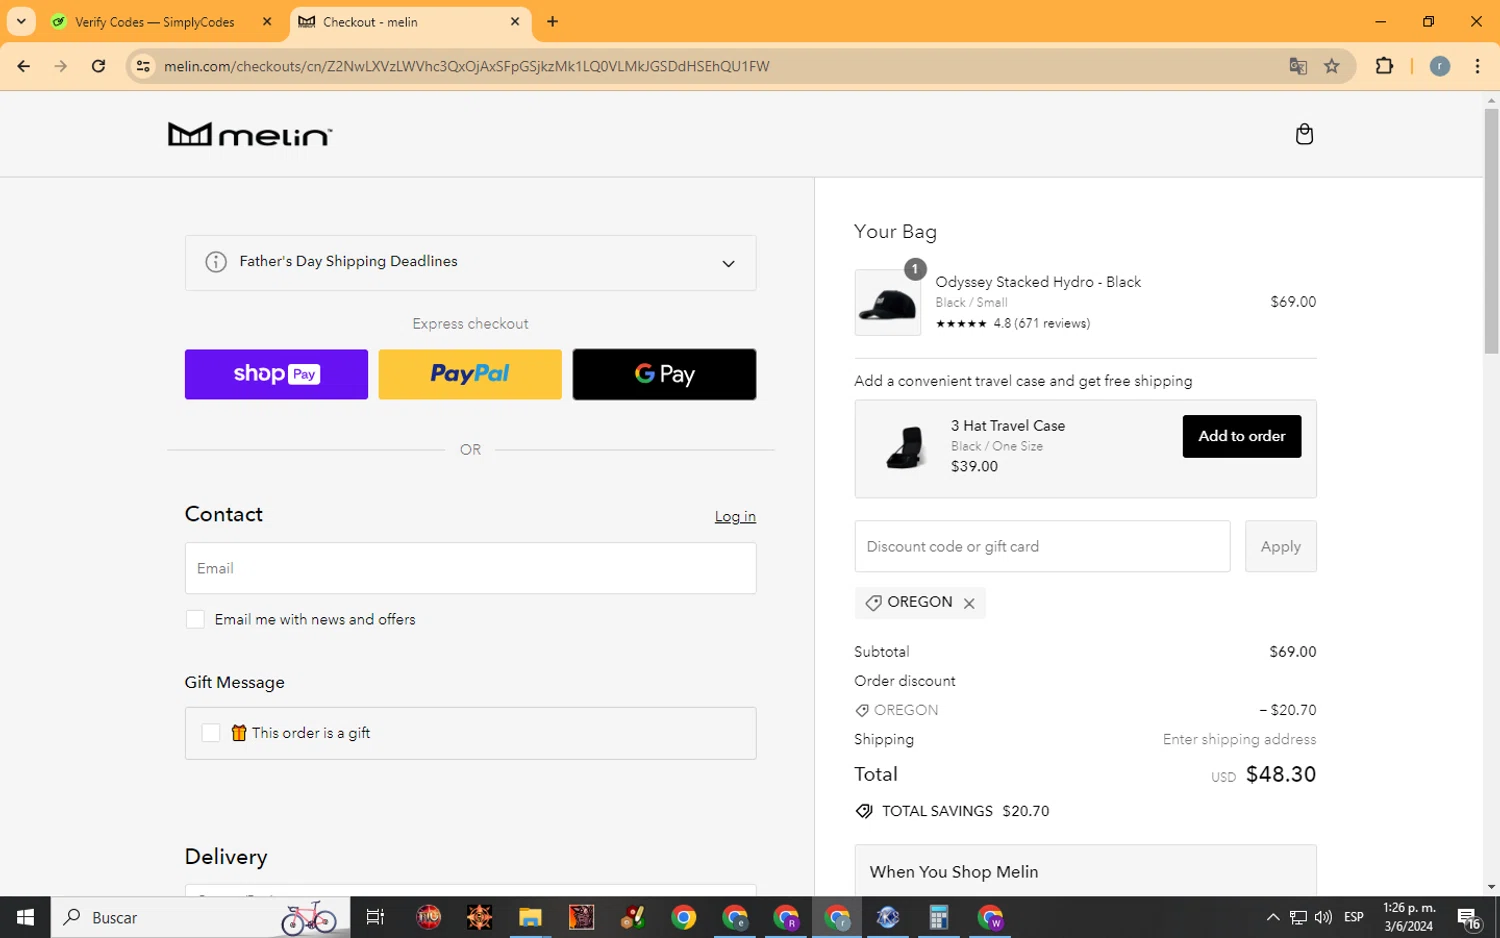Expand Father's Day Shipping Deadlines chevron
The image size is (1500, 938).
728,264
